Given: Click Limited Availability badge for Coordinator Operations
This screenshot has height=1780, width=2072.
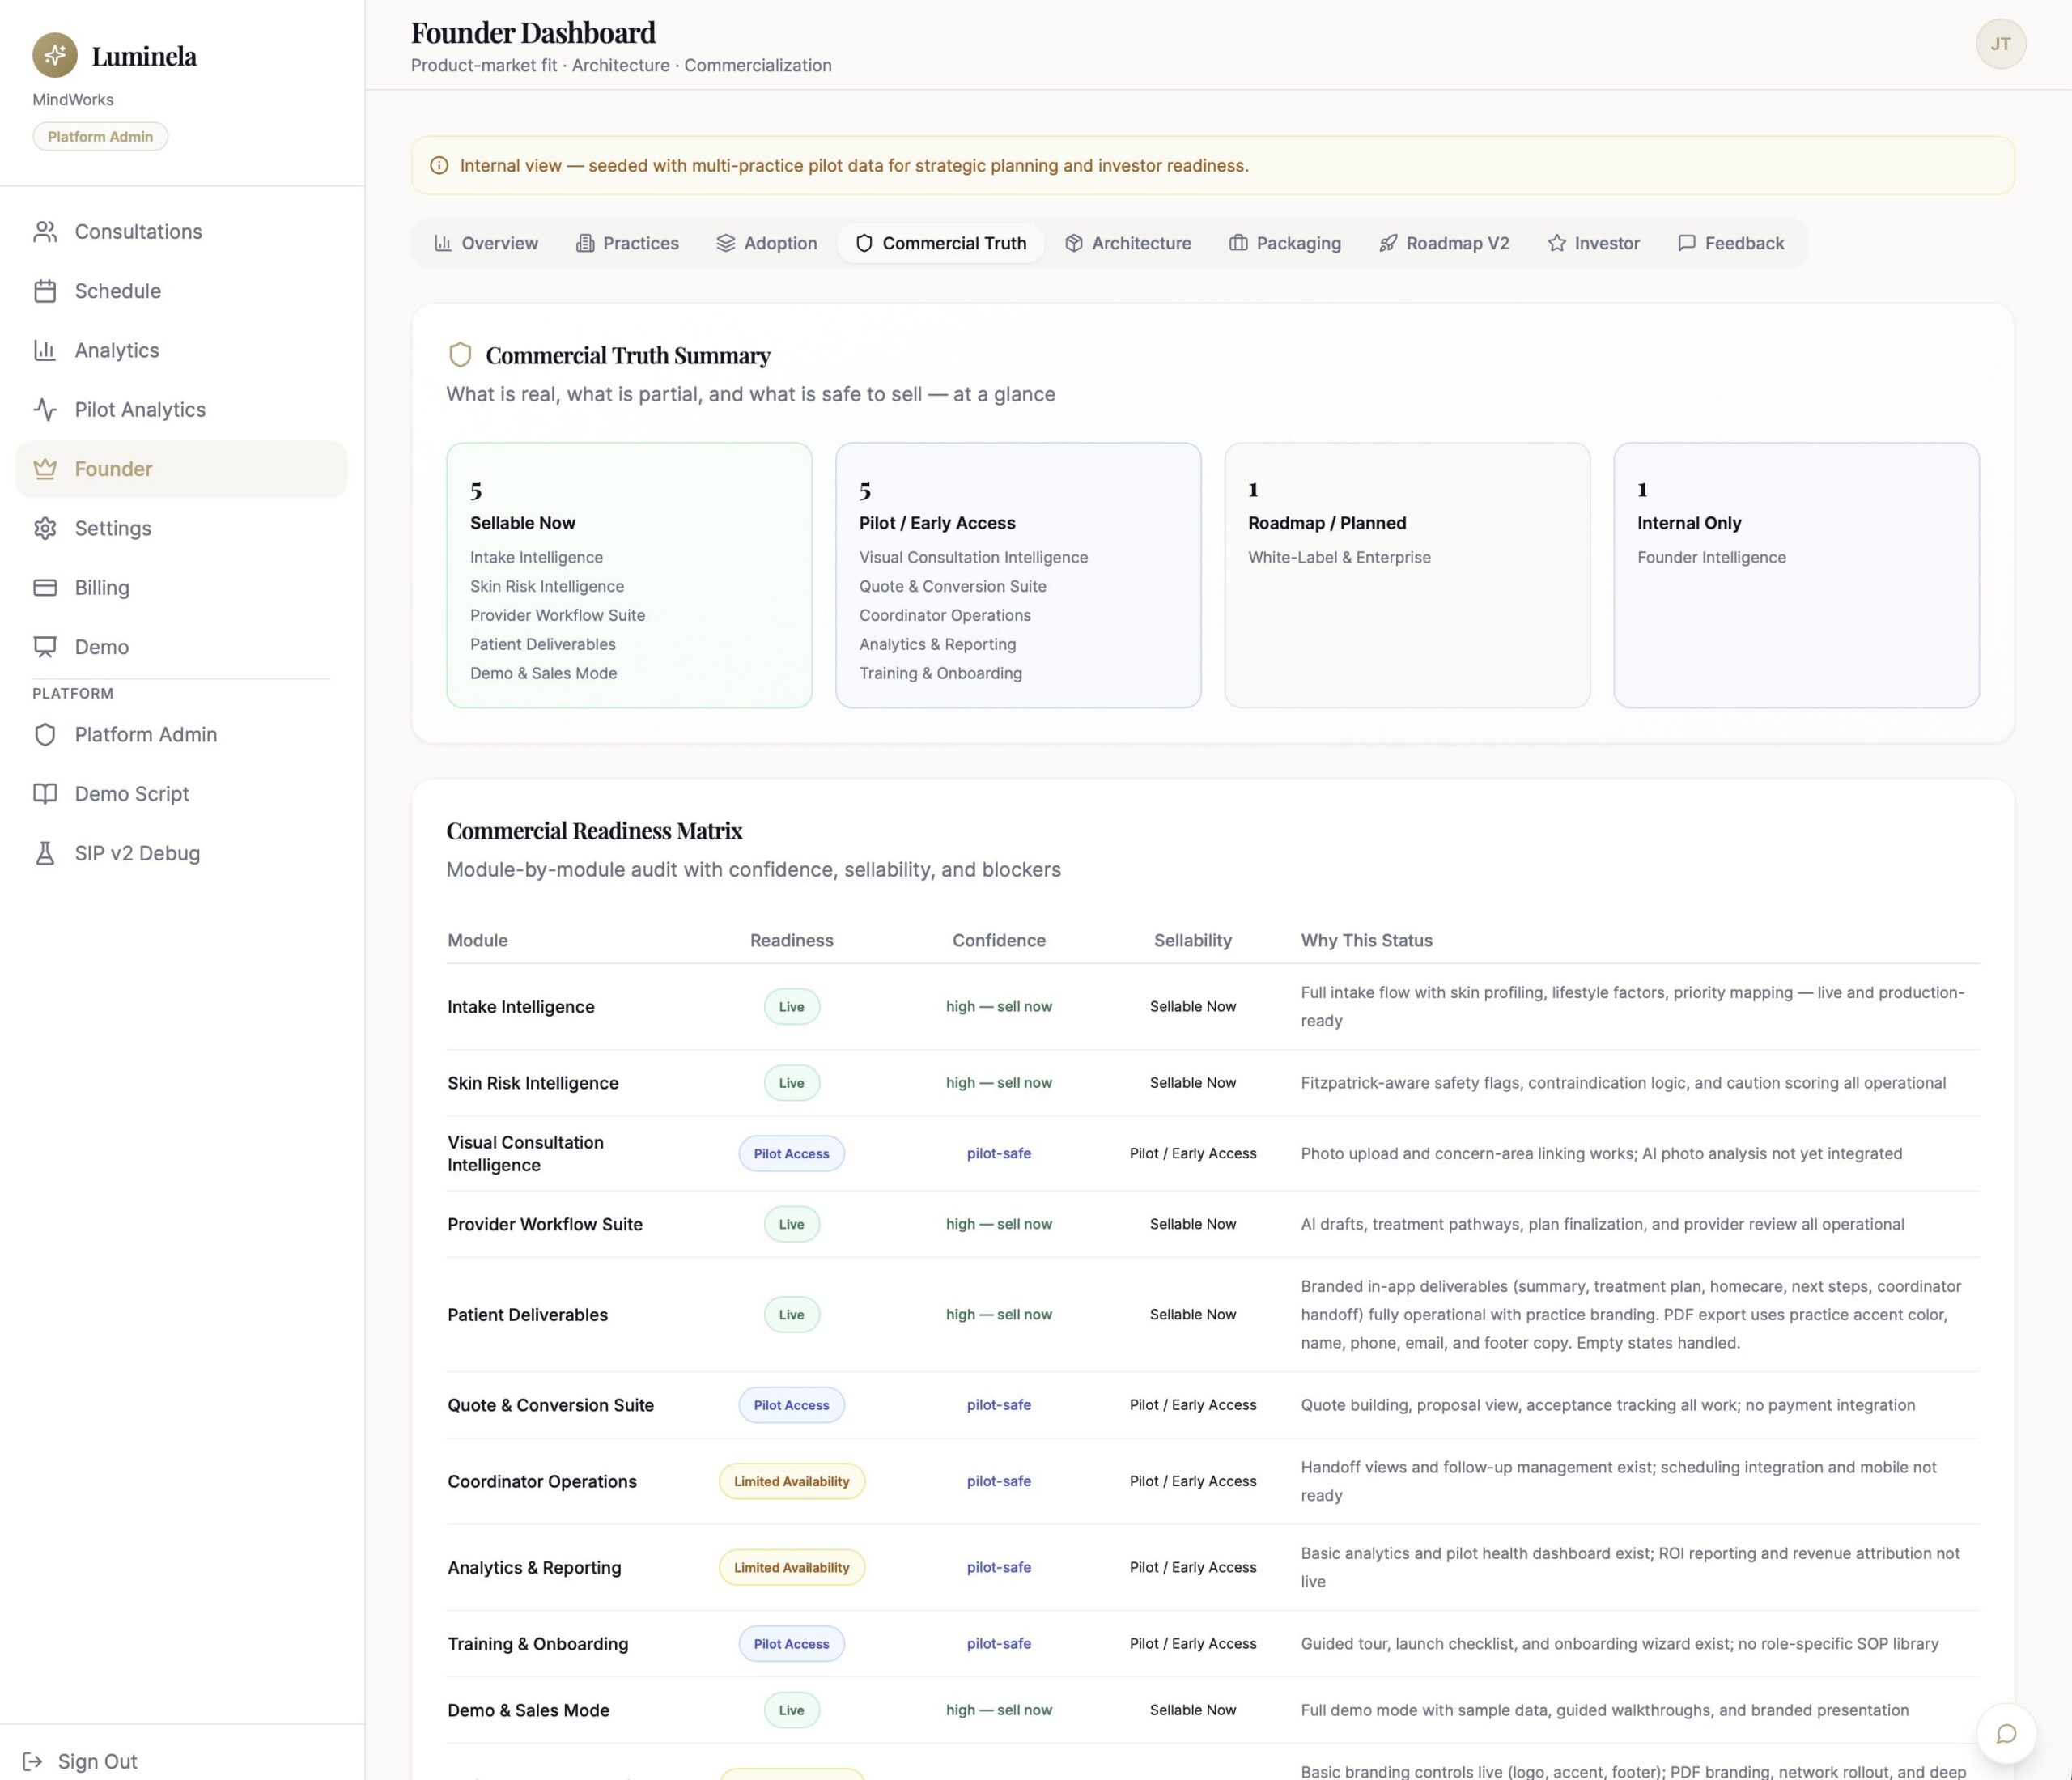Looking at the screenshot, I should click(791, 1481).
